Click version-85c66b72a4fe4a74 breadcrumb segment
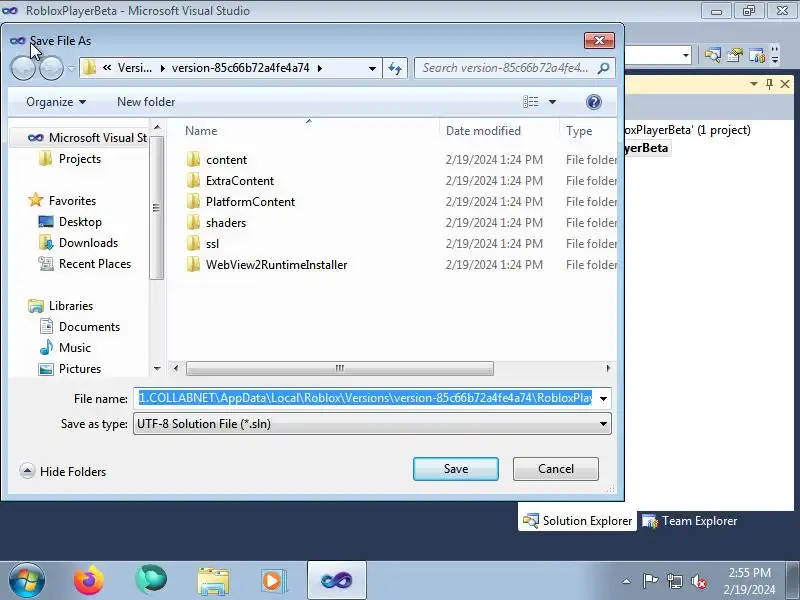Image resolution: width=800 pixels, height=600 pixels. (x=240, y=68)
